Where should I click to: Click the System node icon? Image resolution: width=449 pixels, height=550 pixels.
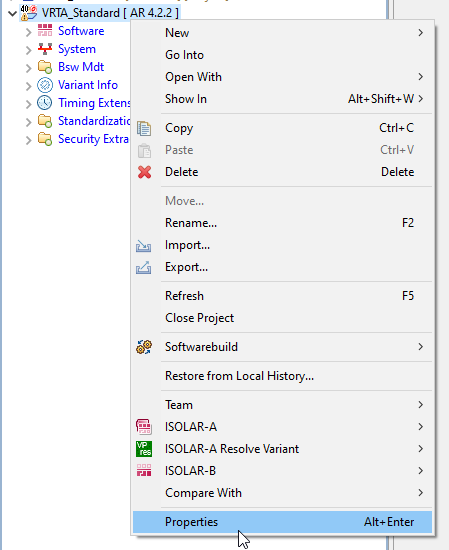click(x=45, y=49)
